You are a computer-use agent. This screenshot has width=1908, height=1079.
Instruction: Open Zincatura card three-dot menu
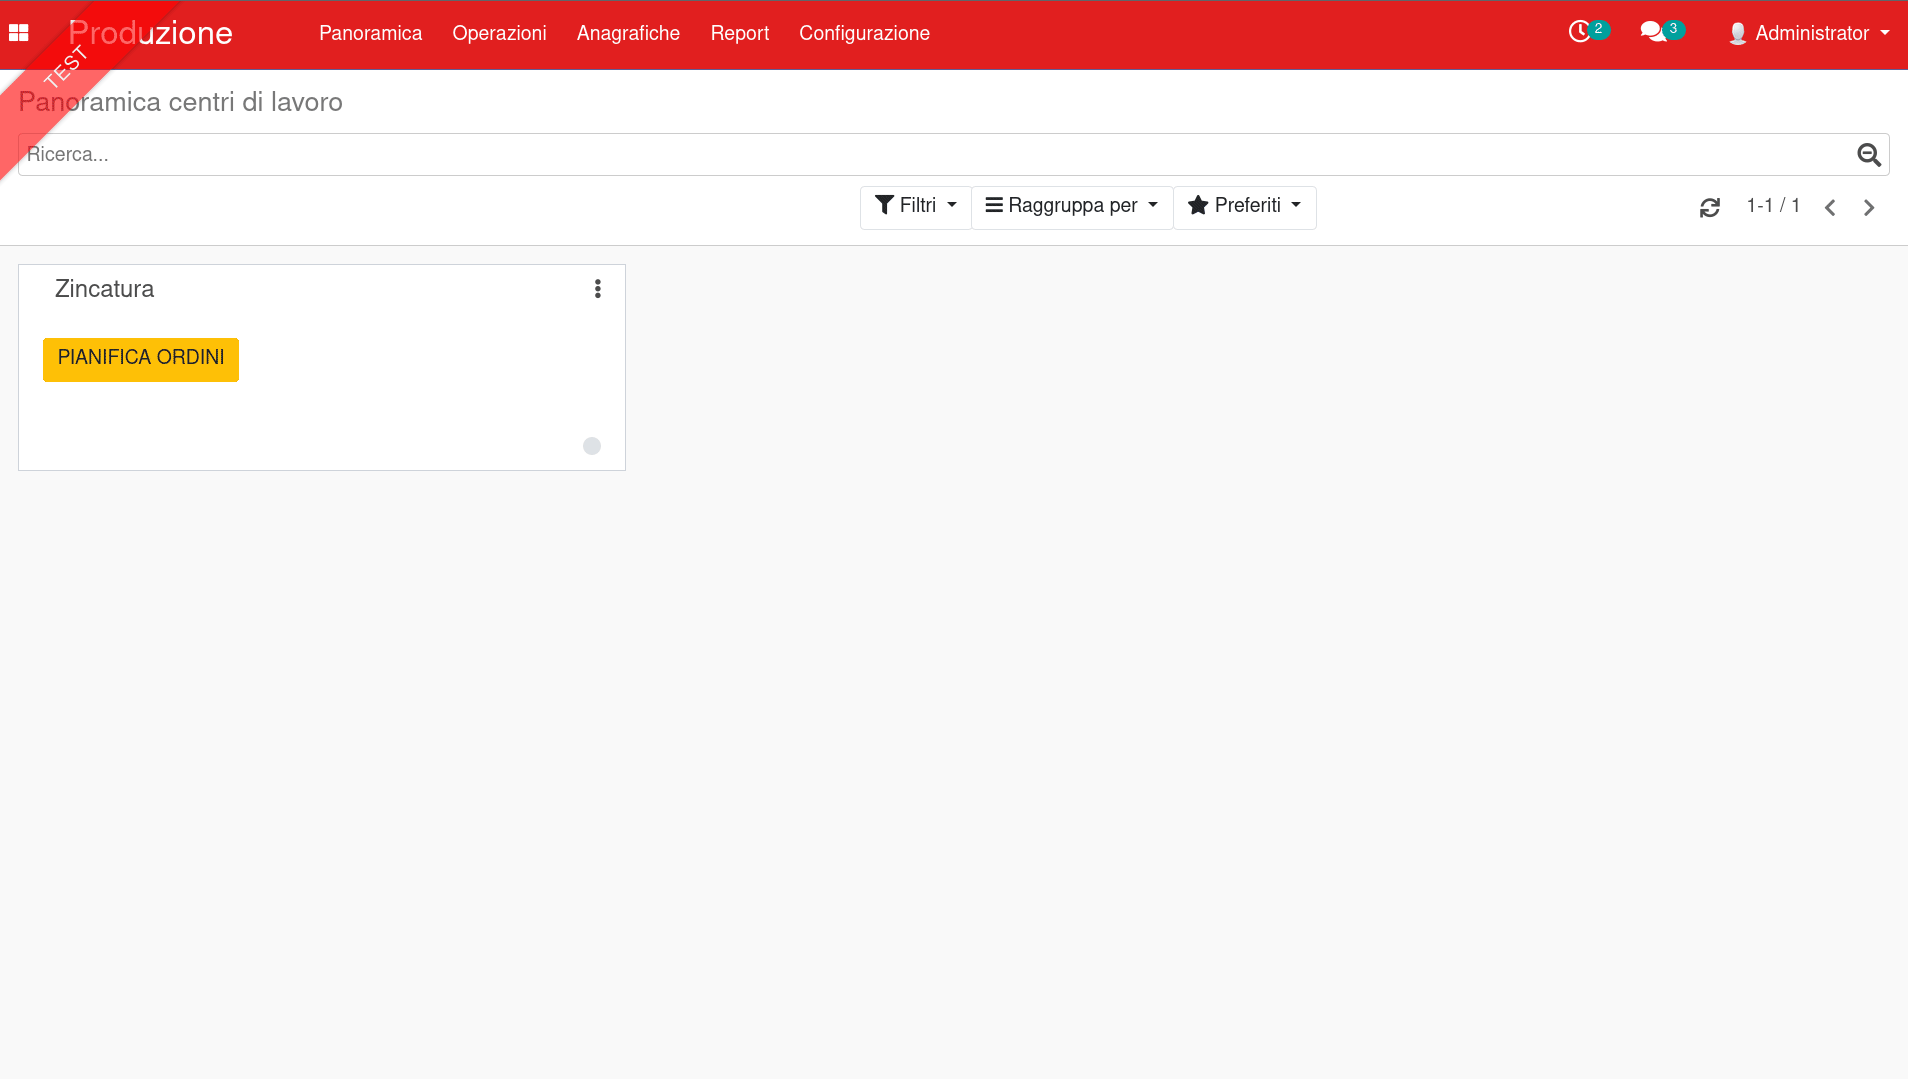(x=598, y=289)
